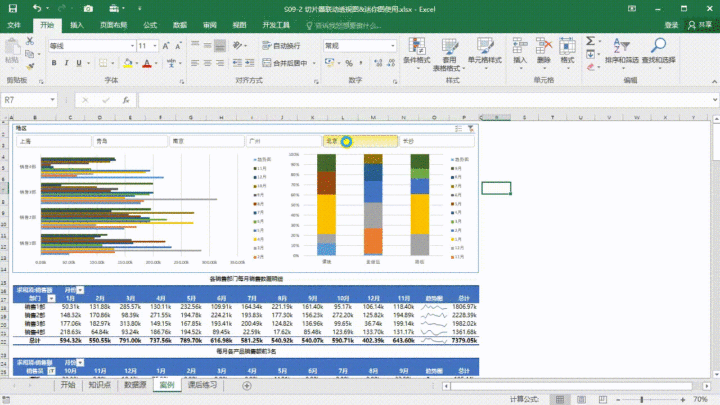
Task: Open the number format combo box
Action: (360, 46)
